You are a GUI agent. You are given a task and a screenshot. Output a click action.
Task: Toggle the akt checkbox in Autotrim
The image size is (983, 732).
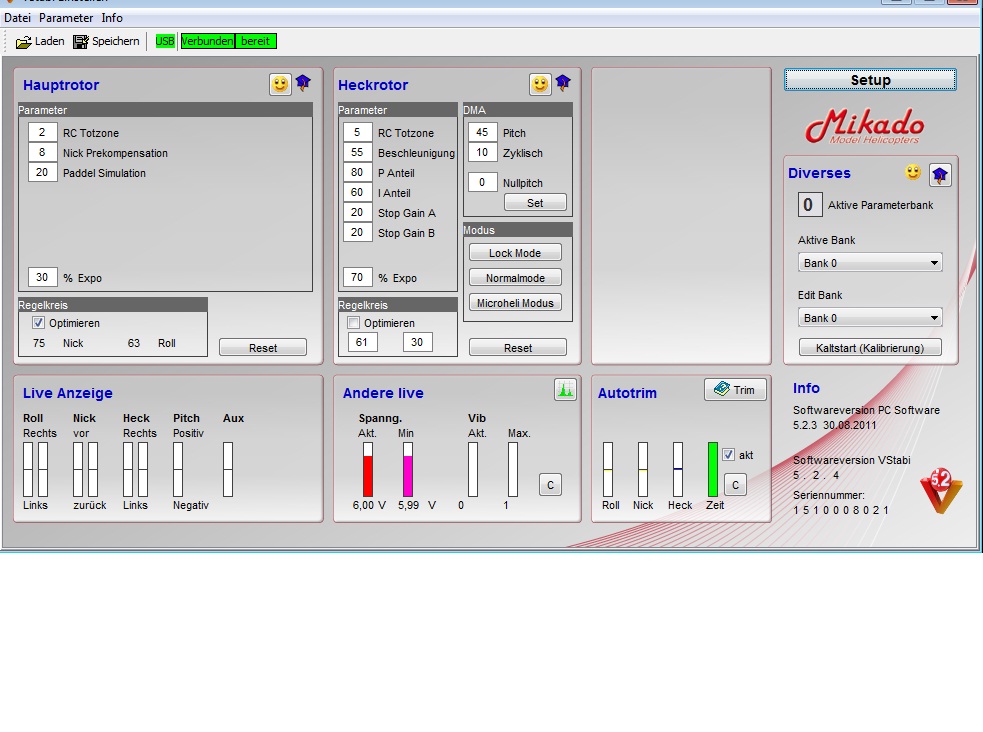pos(728,454)
